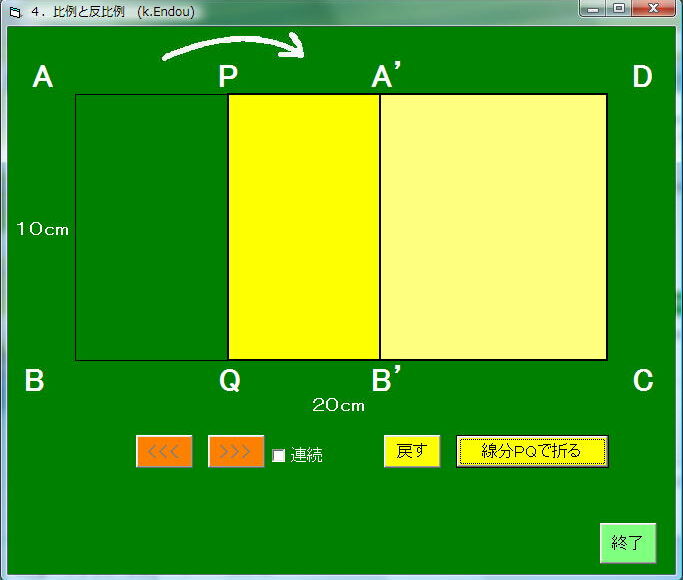Click the point label B'

tap(386, 379)
